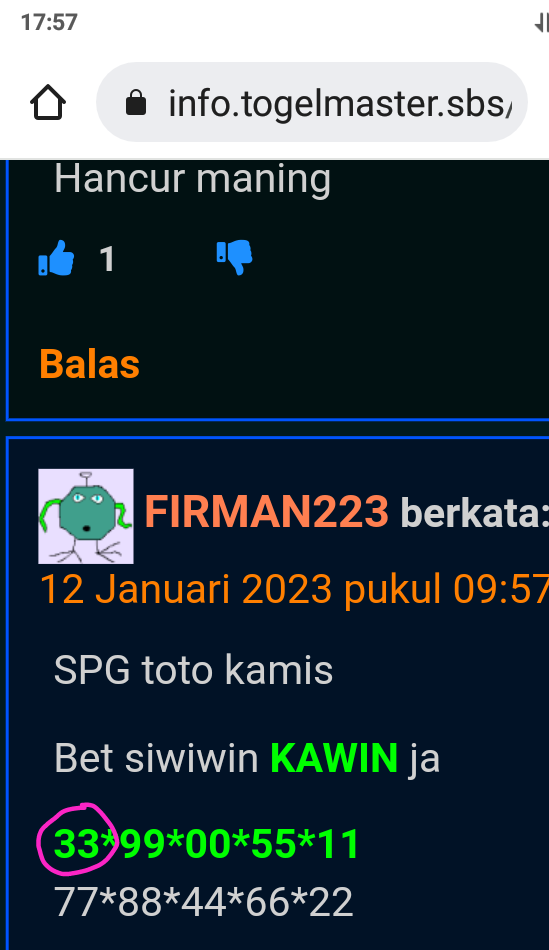Reply using the orange Balas link
The image size is (549, 950).
coord(90,364)
